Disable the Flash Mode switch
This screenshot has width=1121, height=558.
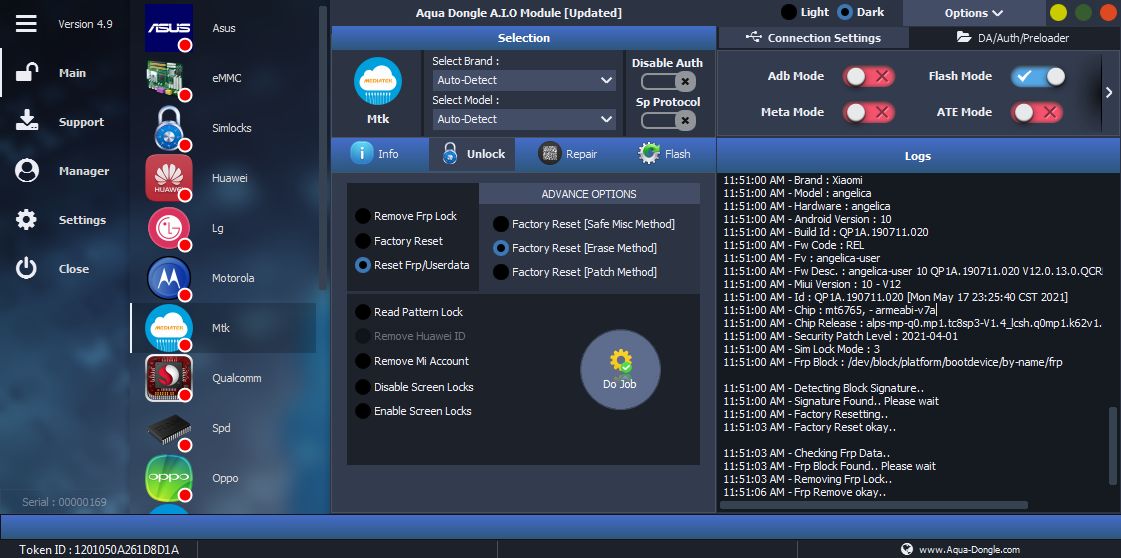(1037, 76)
